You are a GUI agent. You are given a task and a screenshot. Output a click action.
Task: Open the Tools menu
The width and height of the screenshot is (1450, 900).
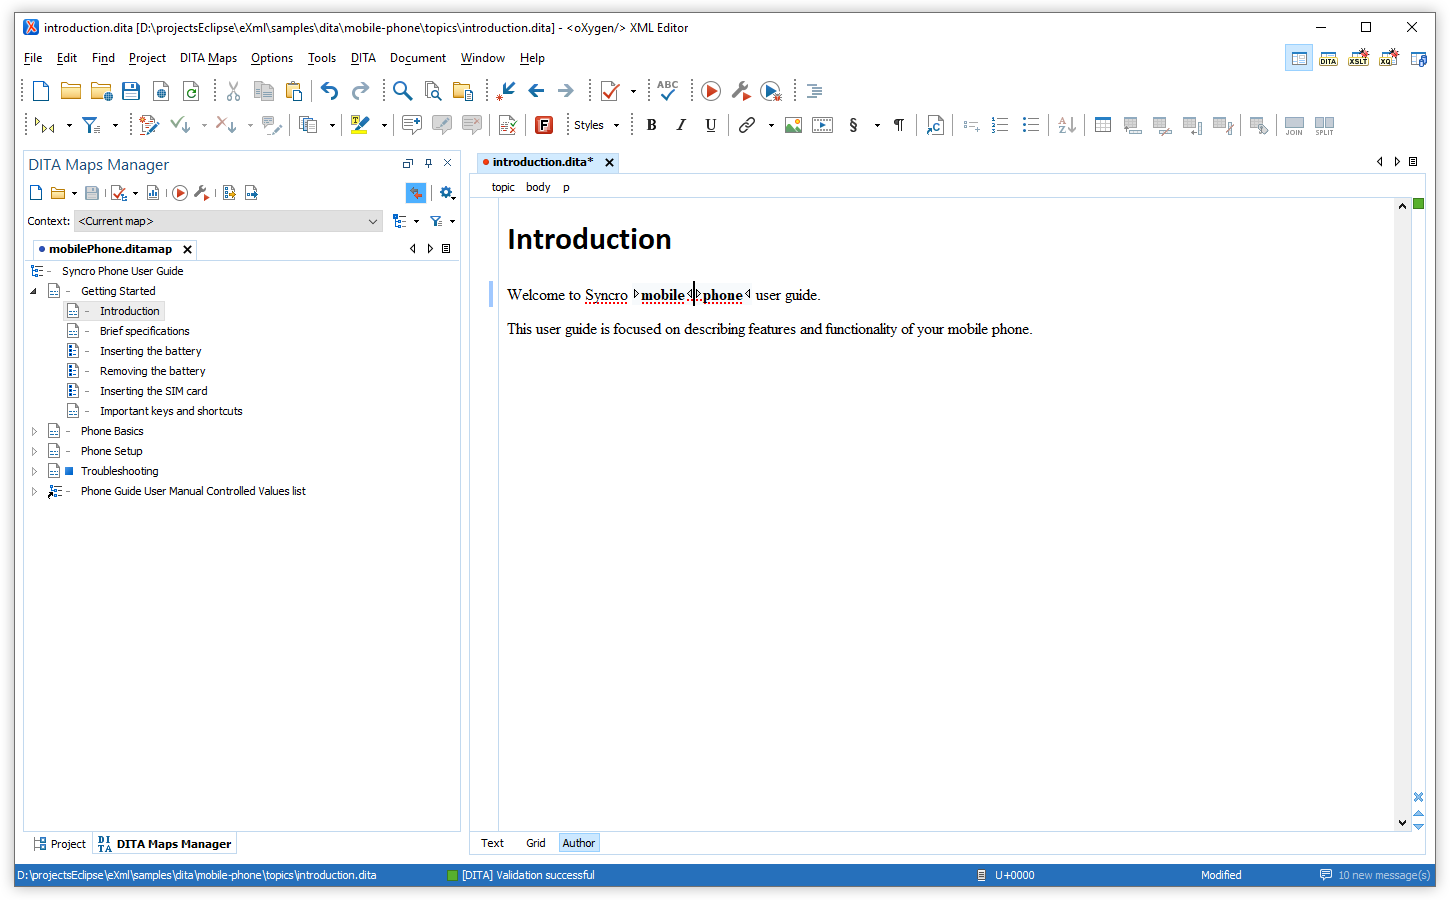point(322,58)
